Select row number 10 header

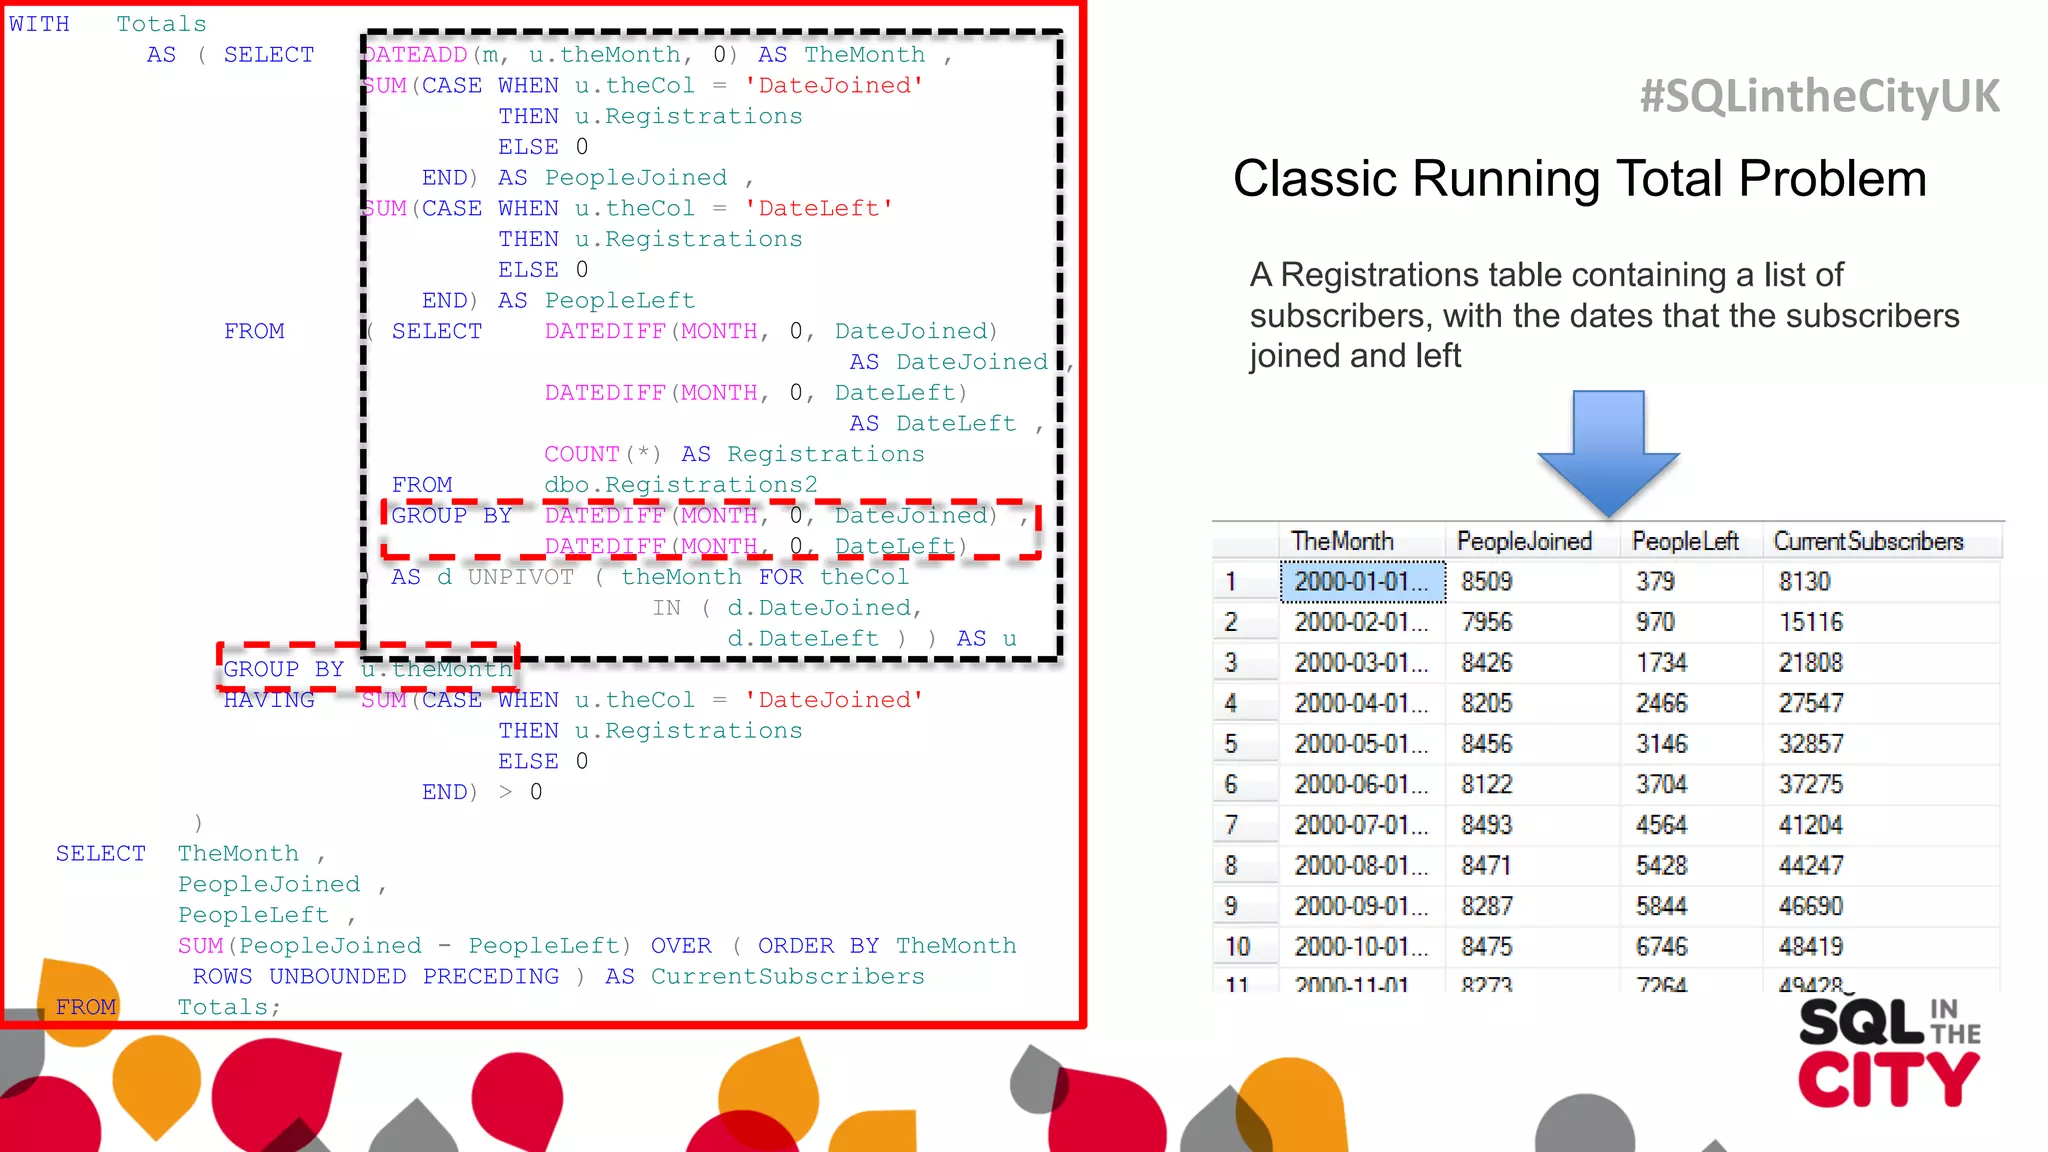tap(1246, 946)
